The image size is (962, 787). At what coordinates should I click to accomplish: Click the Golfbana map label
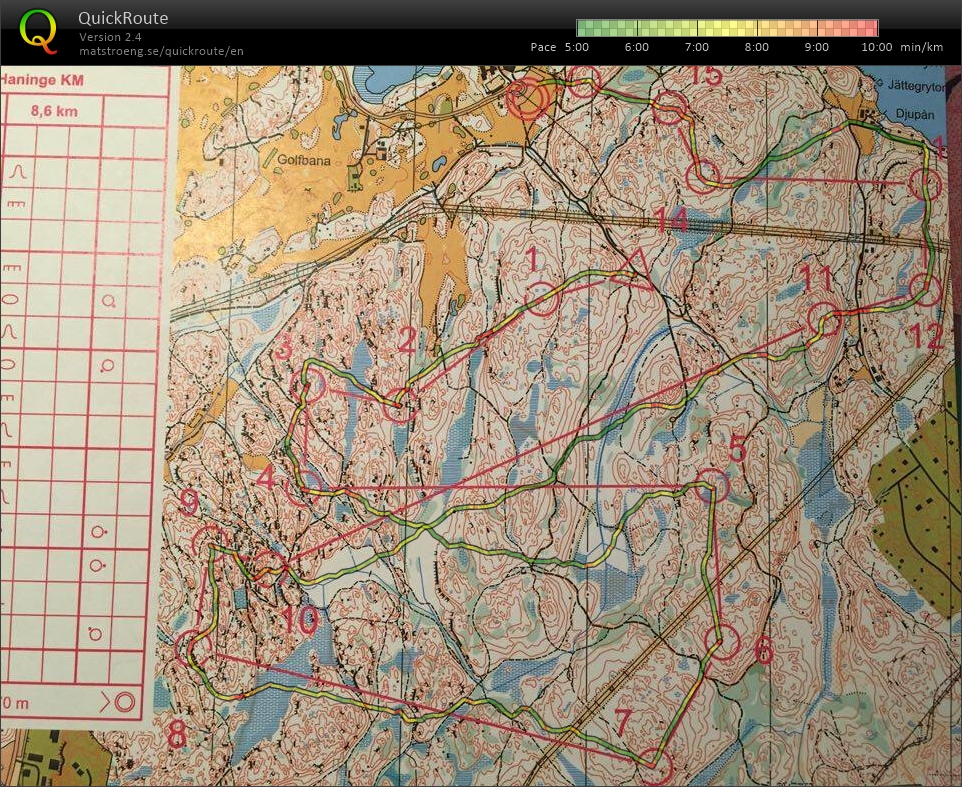pyautogui.click(x=304, y=160)
